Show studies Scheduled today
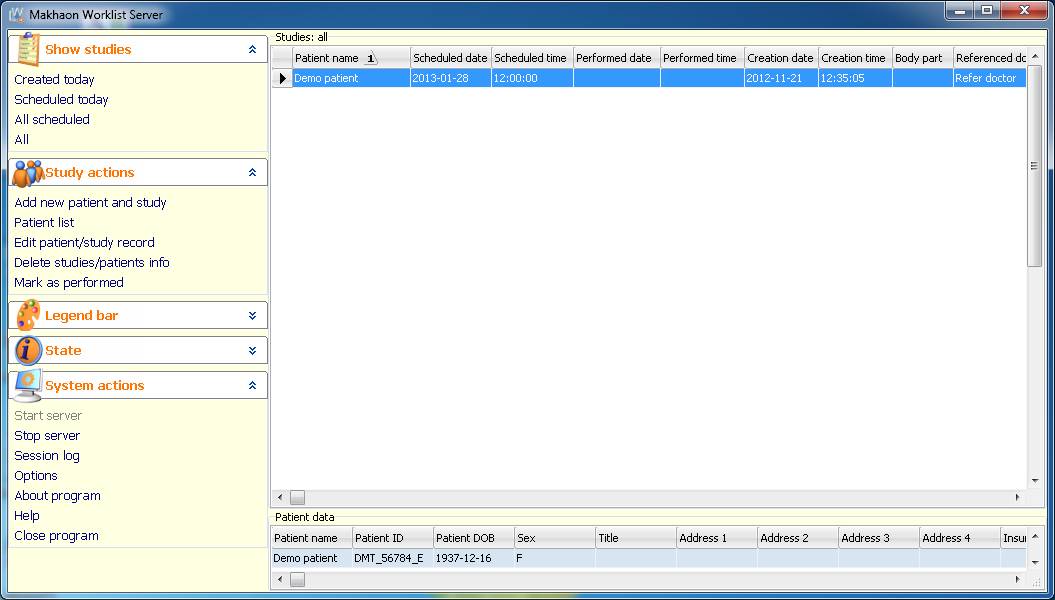This screenshot has width=1055, height=600. click(61, 100)
